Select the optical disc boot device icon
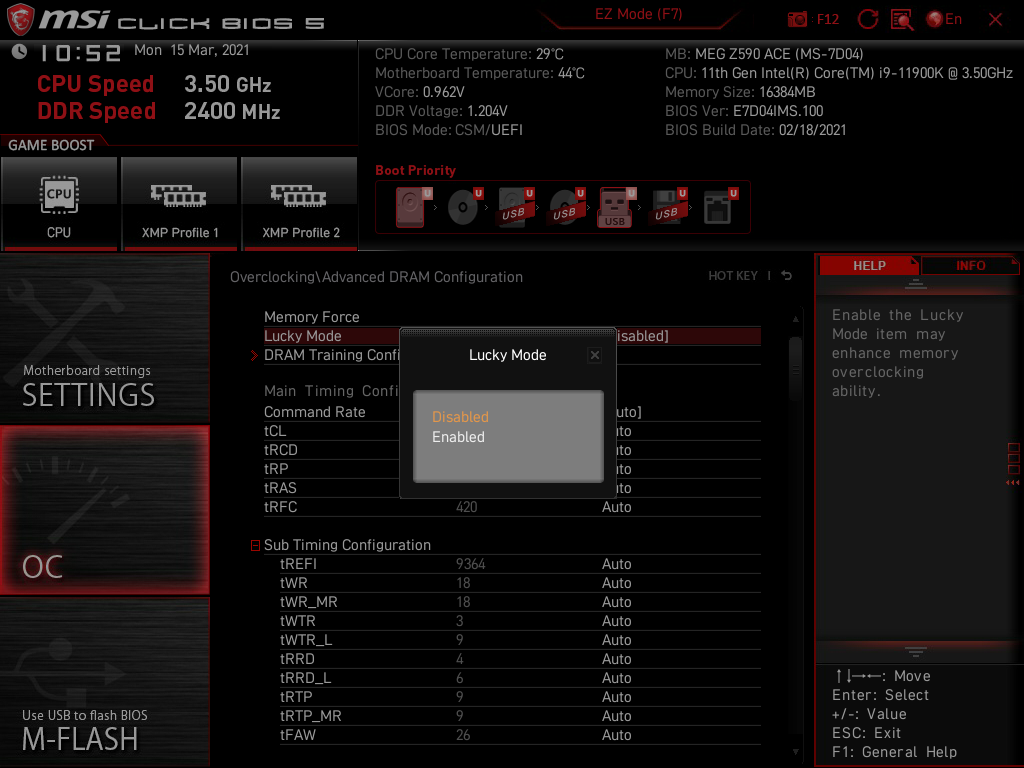 (x=464, y=208)
